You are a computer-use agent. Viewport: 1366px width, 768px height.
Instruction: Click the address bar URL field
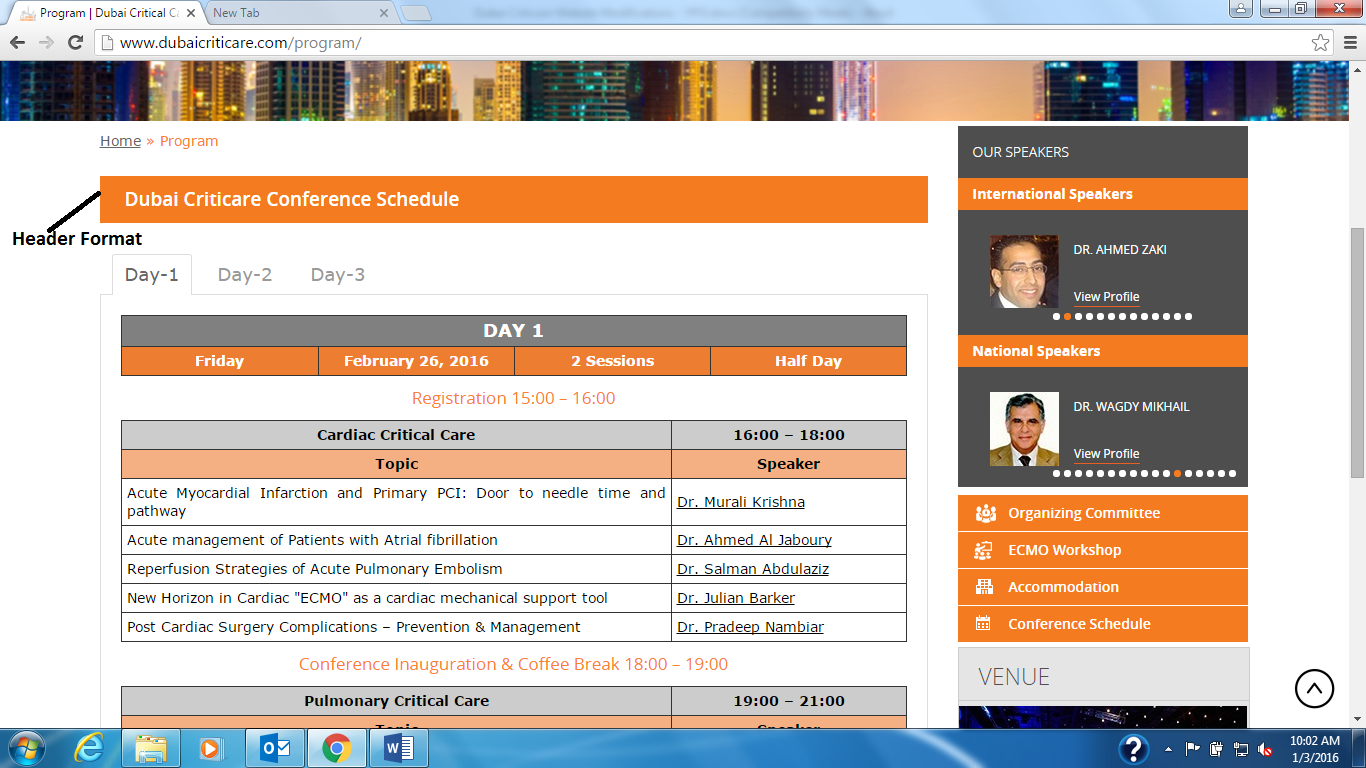[700, 43]
